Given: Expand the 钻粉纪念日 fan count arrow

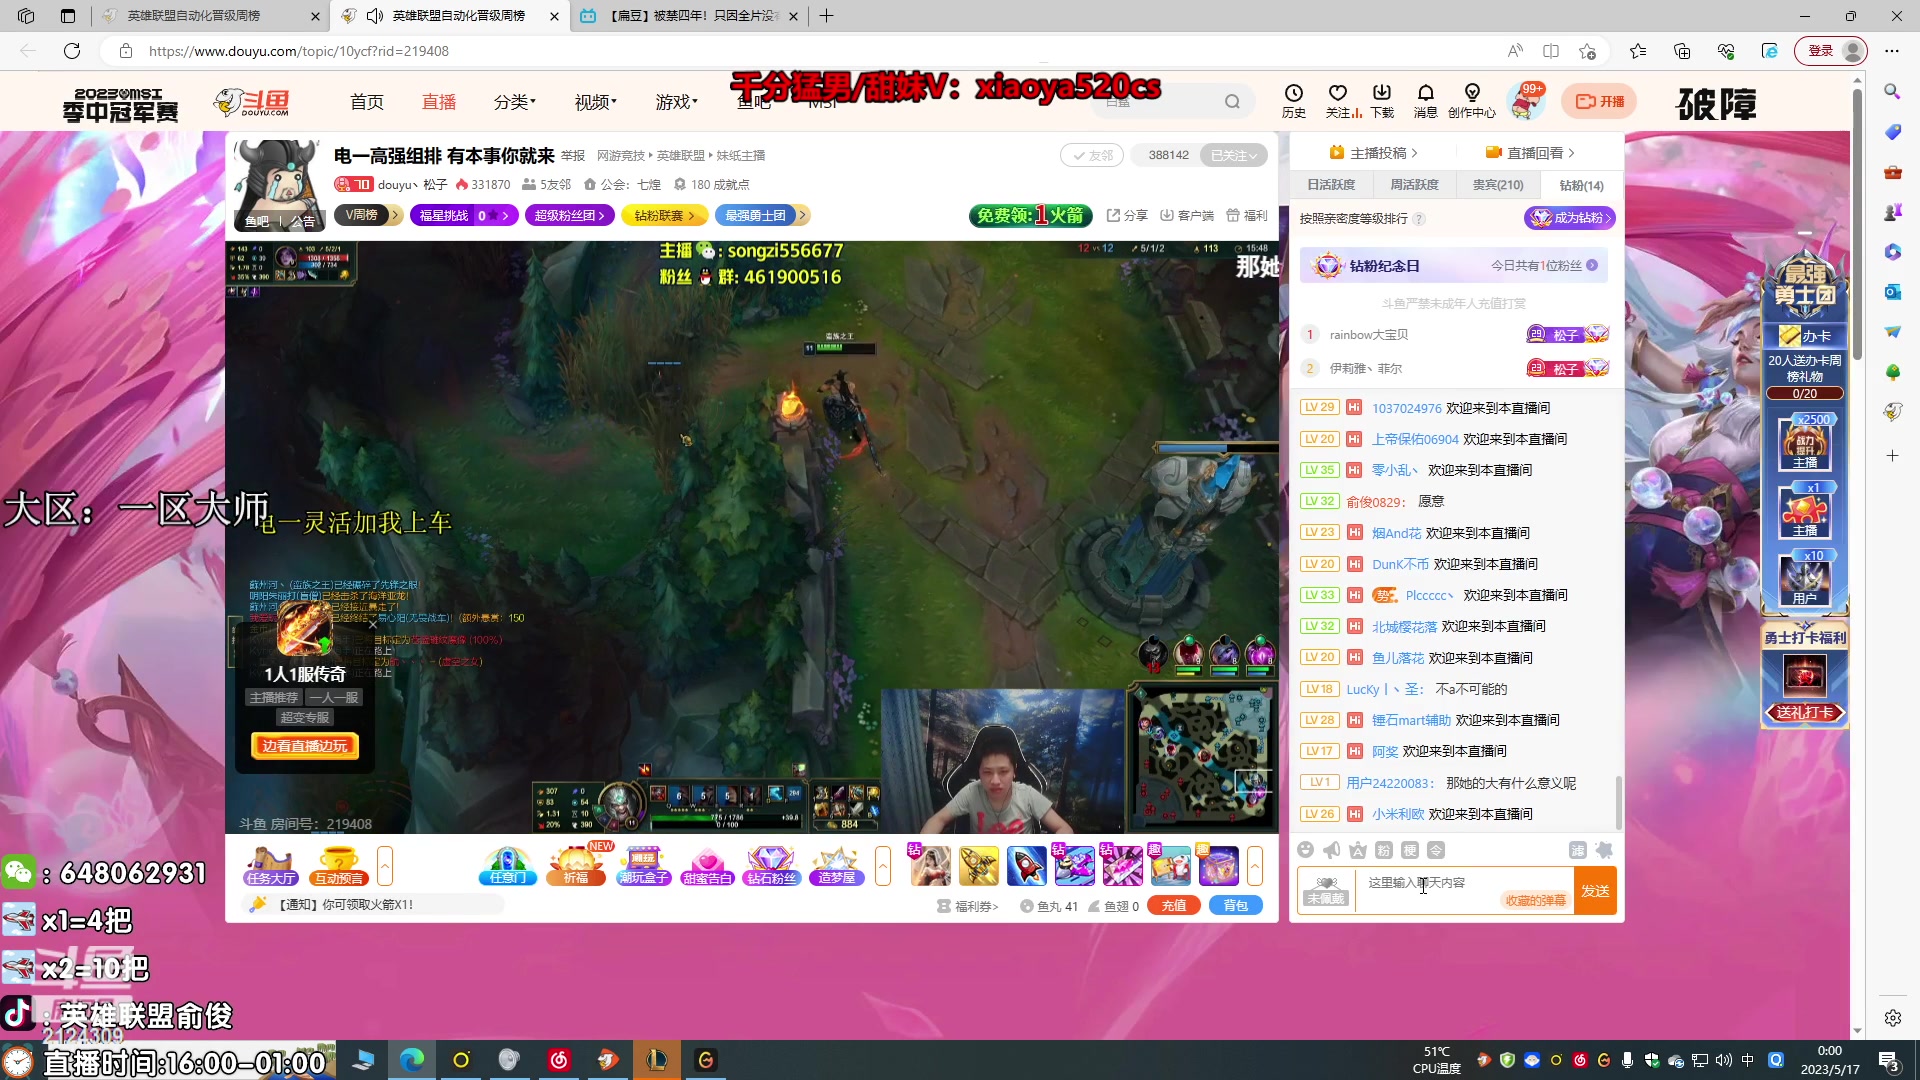Looking at the screenshot, I should (x=1592, y=265).
